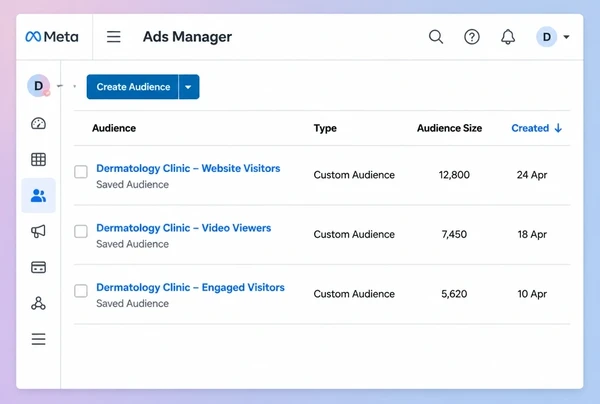Click the Created sort arrow icon
Image resolution: width=600 pixels, height=404 pixels.
(x=558, y=128)
